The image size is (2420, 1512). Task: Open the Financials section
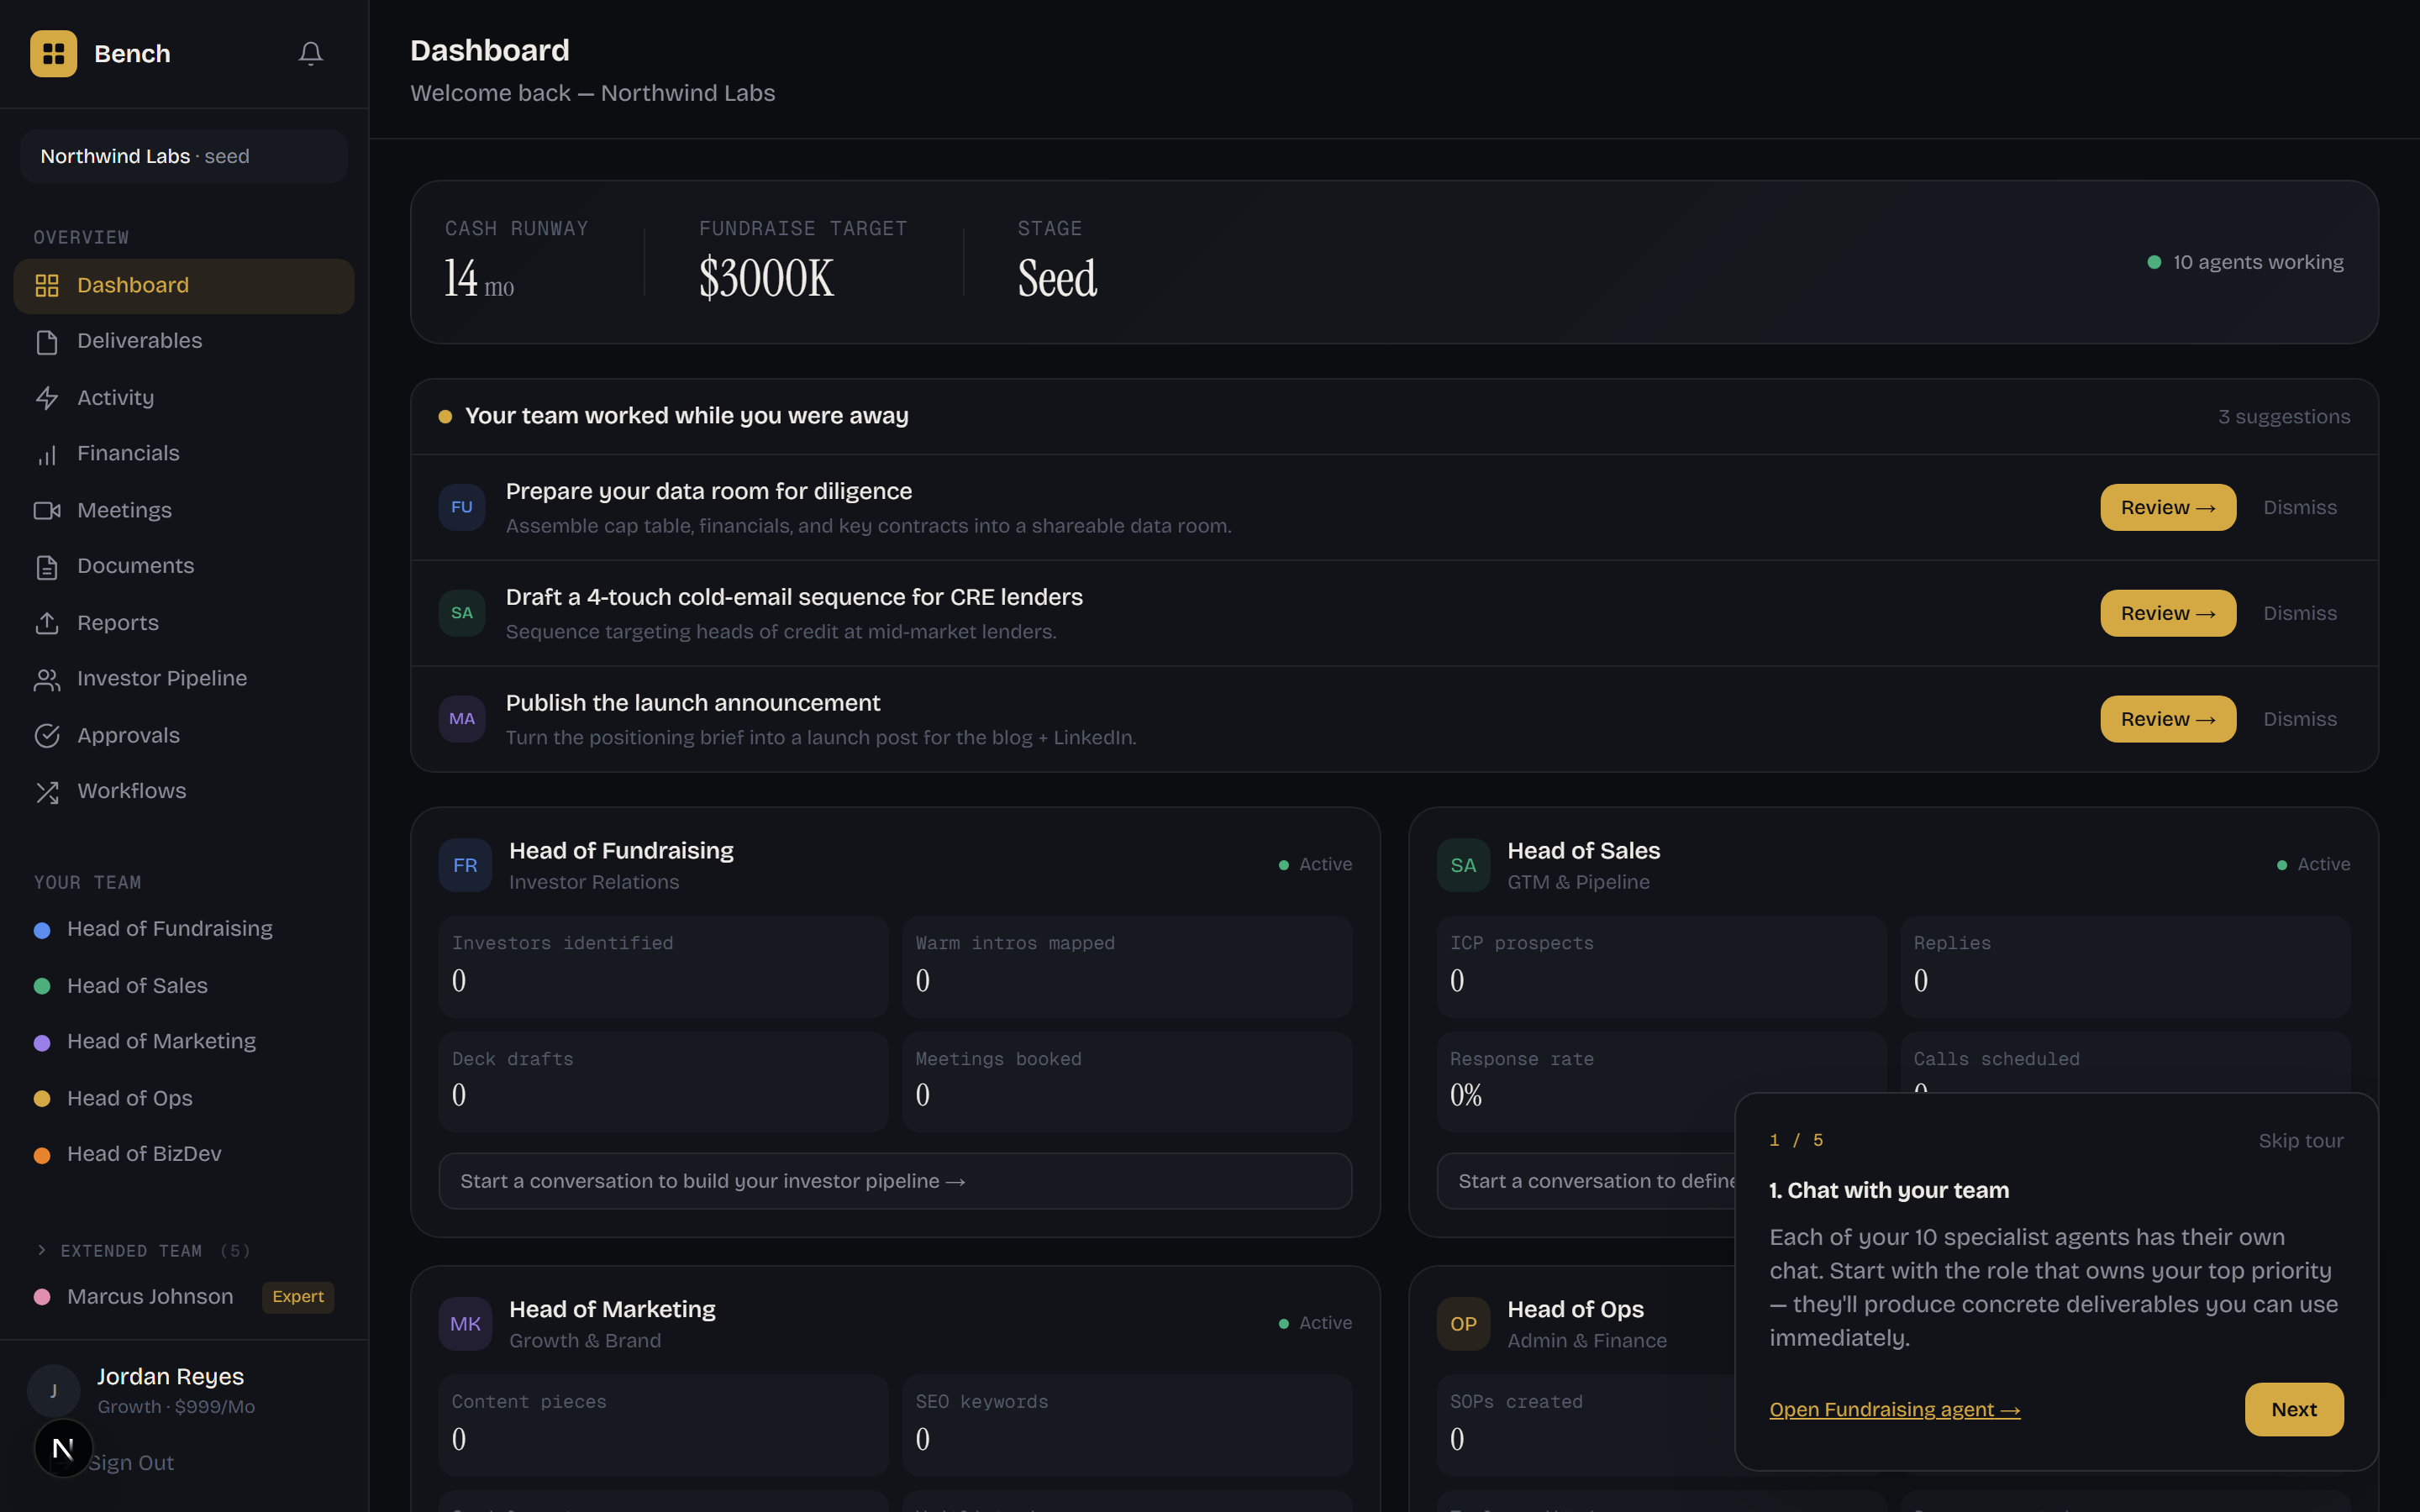coord(184,455)
